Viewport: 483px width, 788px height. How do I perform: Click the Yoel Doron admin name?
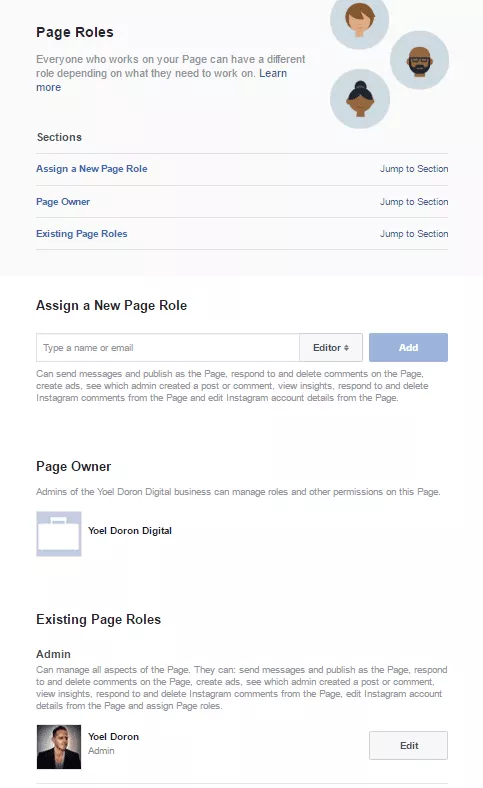114,737
